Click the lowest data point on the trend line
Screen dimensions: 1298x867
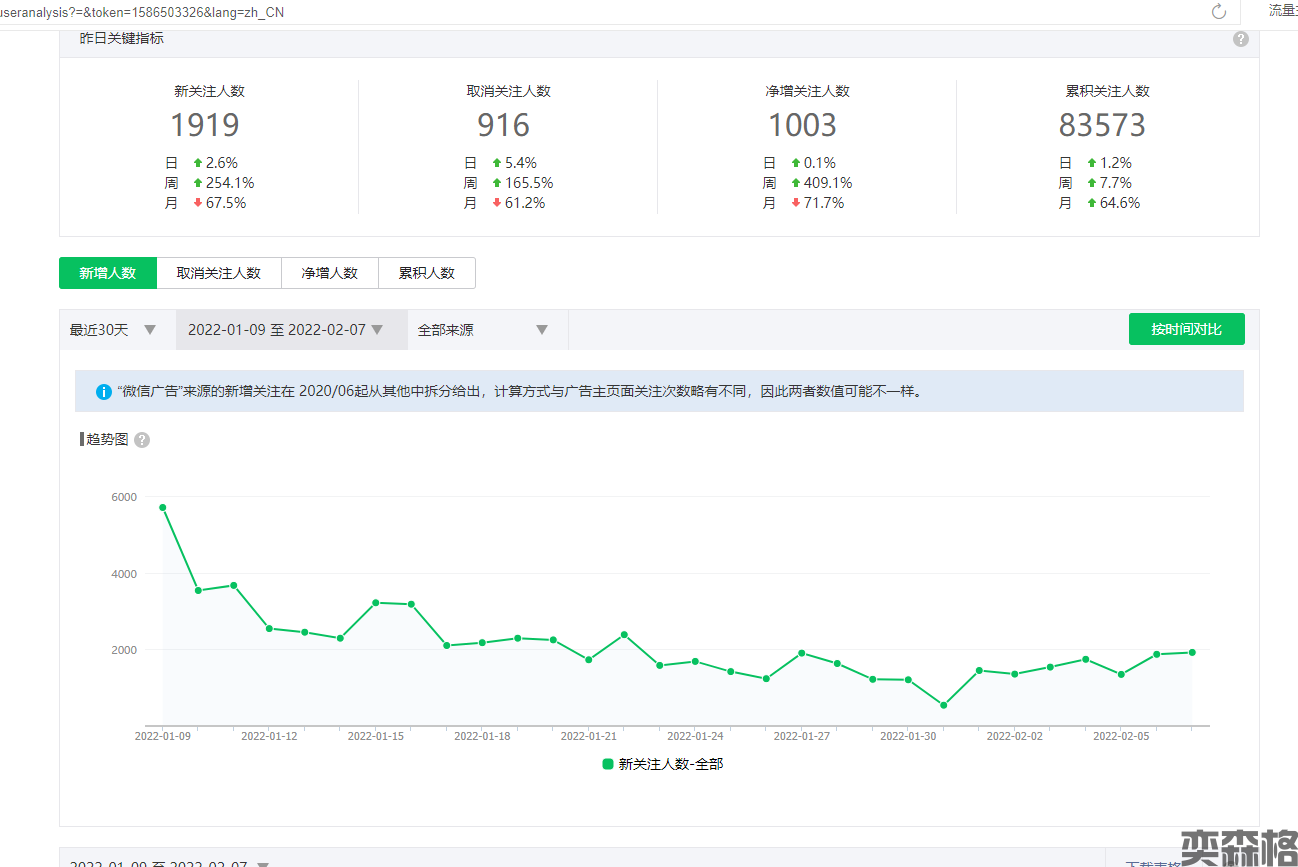(943, 705)
